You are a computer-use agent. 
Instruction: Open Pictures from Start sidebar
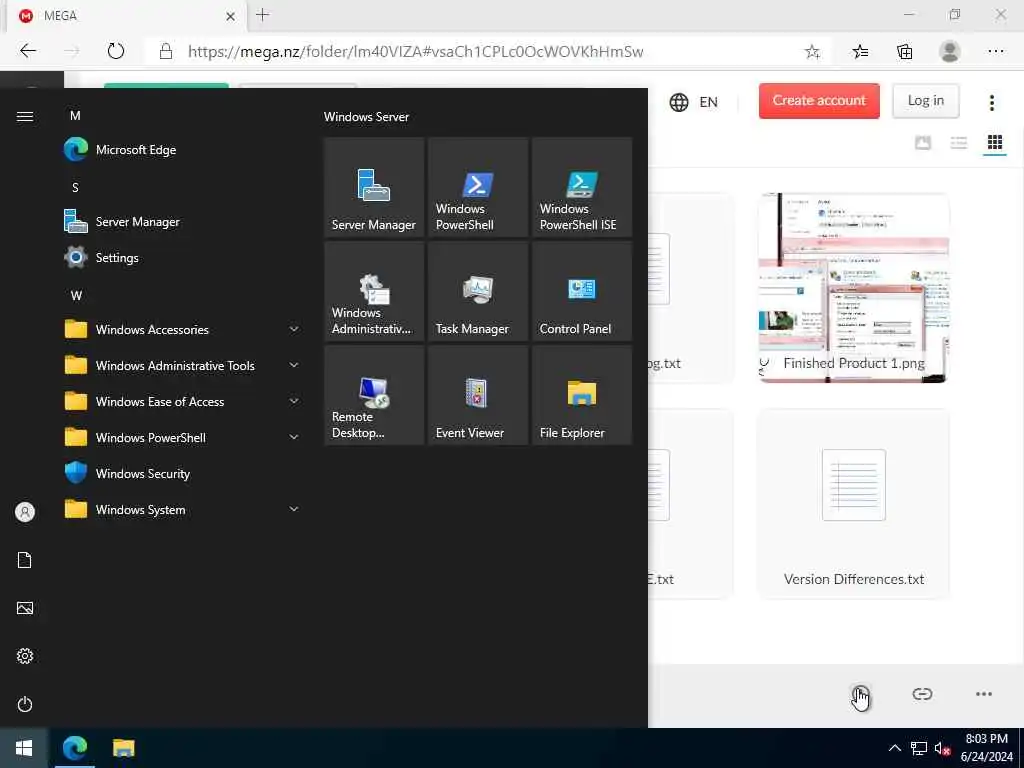(25, 608)
